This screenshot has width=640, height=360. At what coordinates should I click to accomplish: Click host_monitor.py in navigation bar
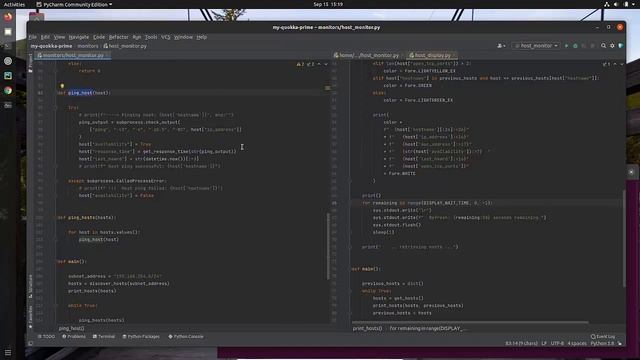[125, 46]
